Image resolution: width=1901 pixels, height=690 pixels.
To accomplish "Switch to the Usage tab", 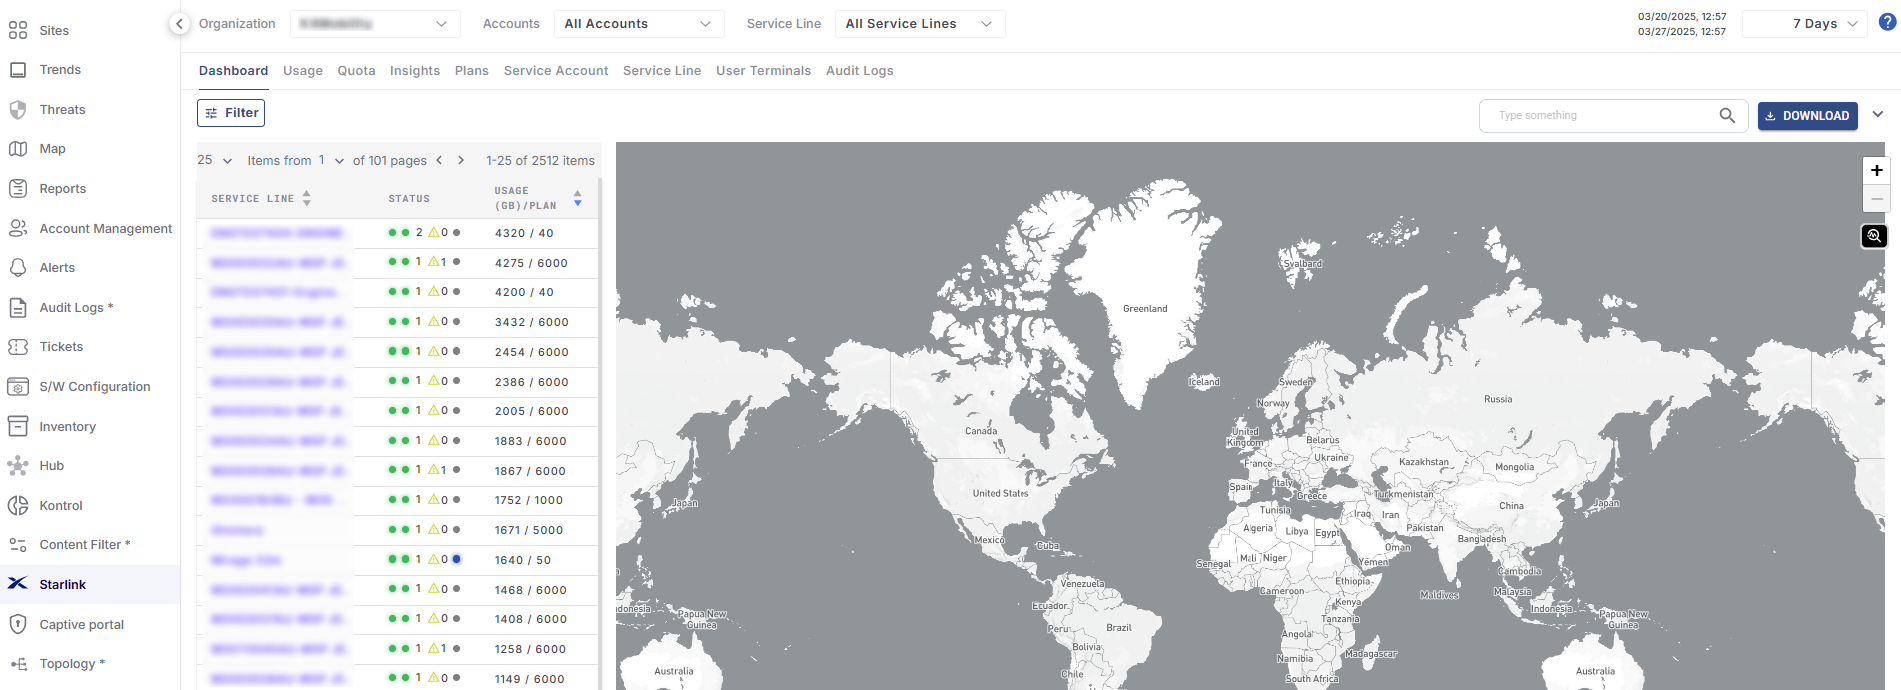I will pos(302,71).
